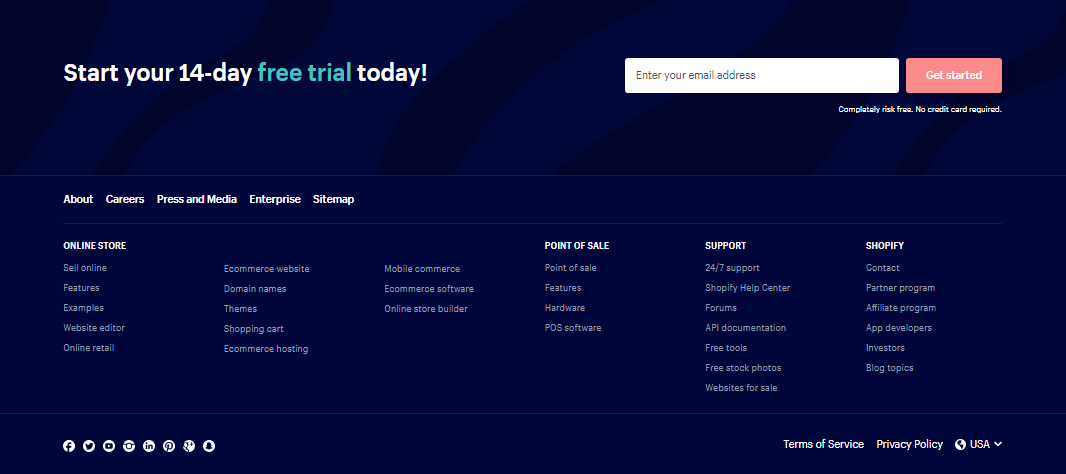Image resolution: width=1066 pixels, height=474 pixels.
Task: Open the Affiliate program link
Action: tap(901, 308)
